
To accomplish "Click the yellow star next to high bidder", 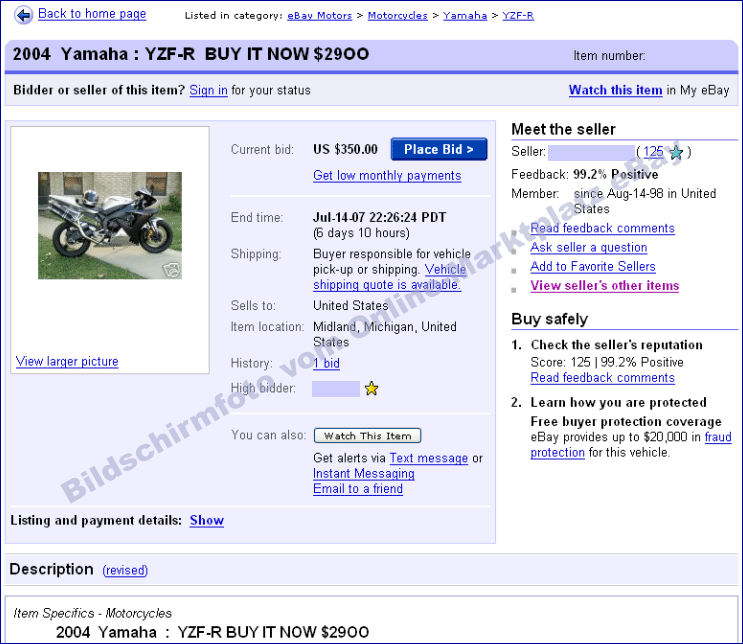I will [x=372, y=389].
